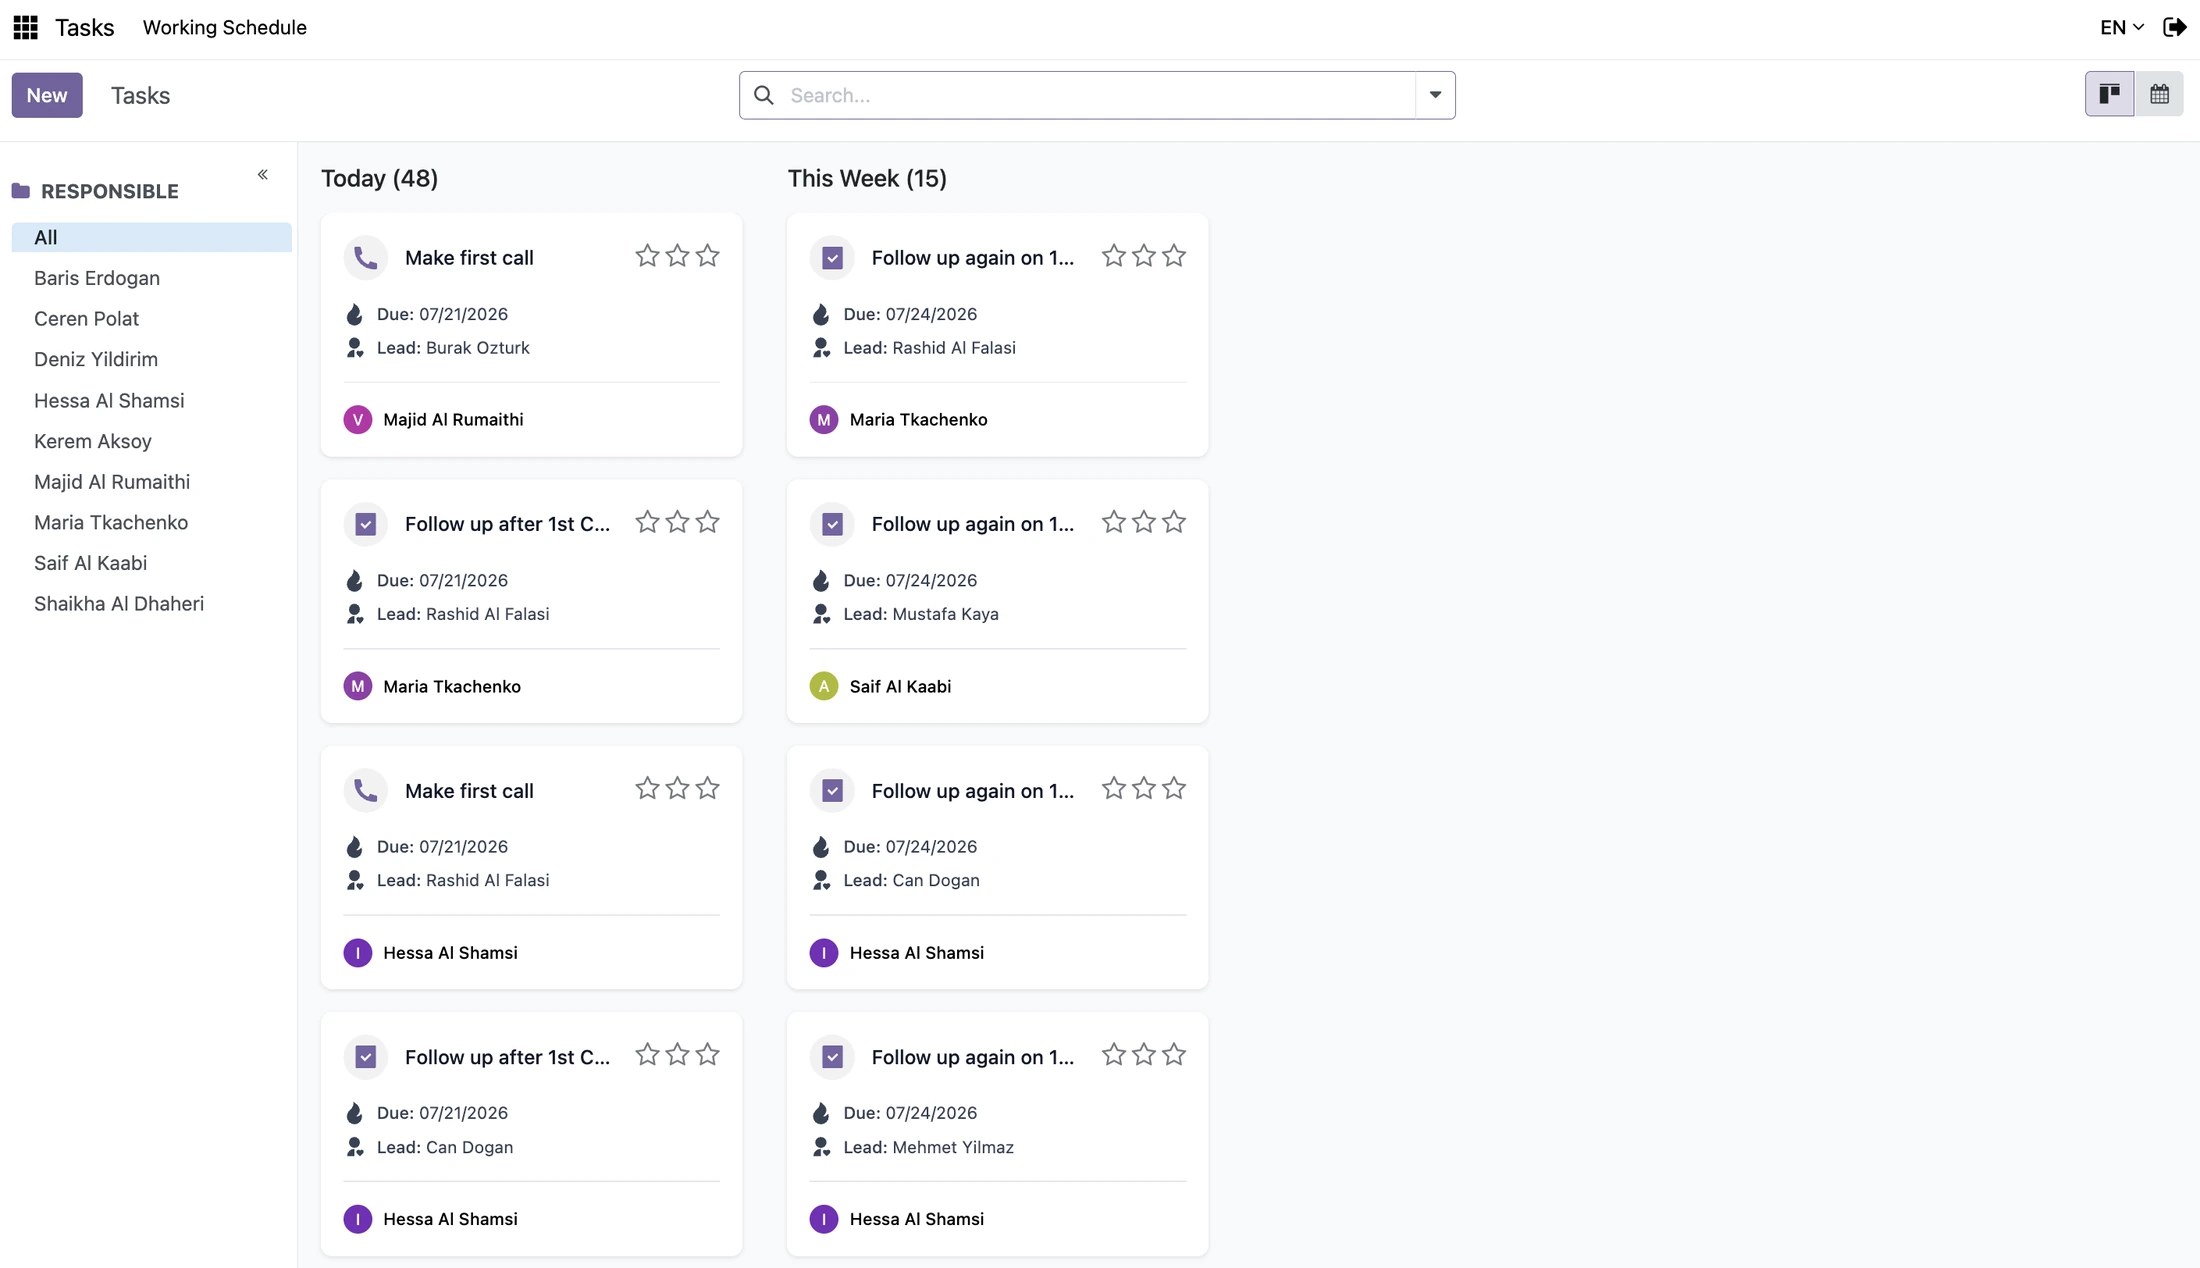The image size is (2200, 1268).
Task: Filter tasks by Baris Erdogan
Action: tap(97, 278)
